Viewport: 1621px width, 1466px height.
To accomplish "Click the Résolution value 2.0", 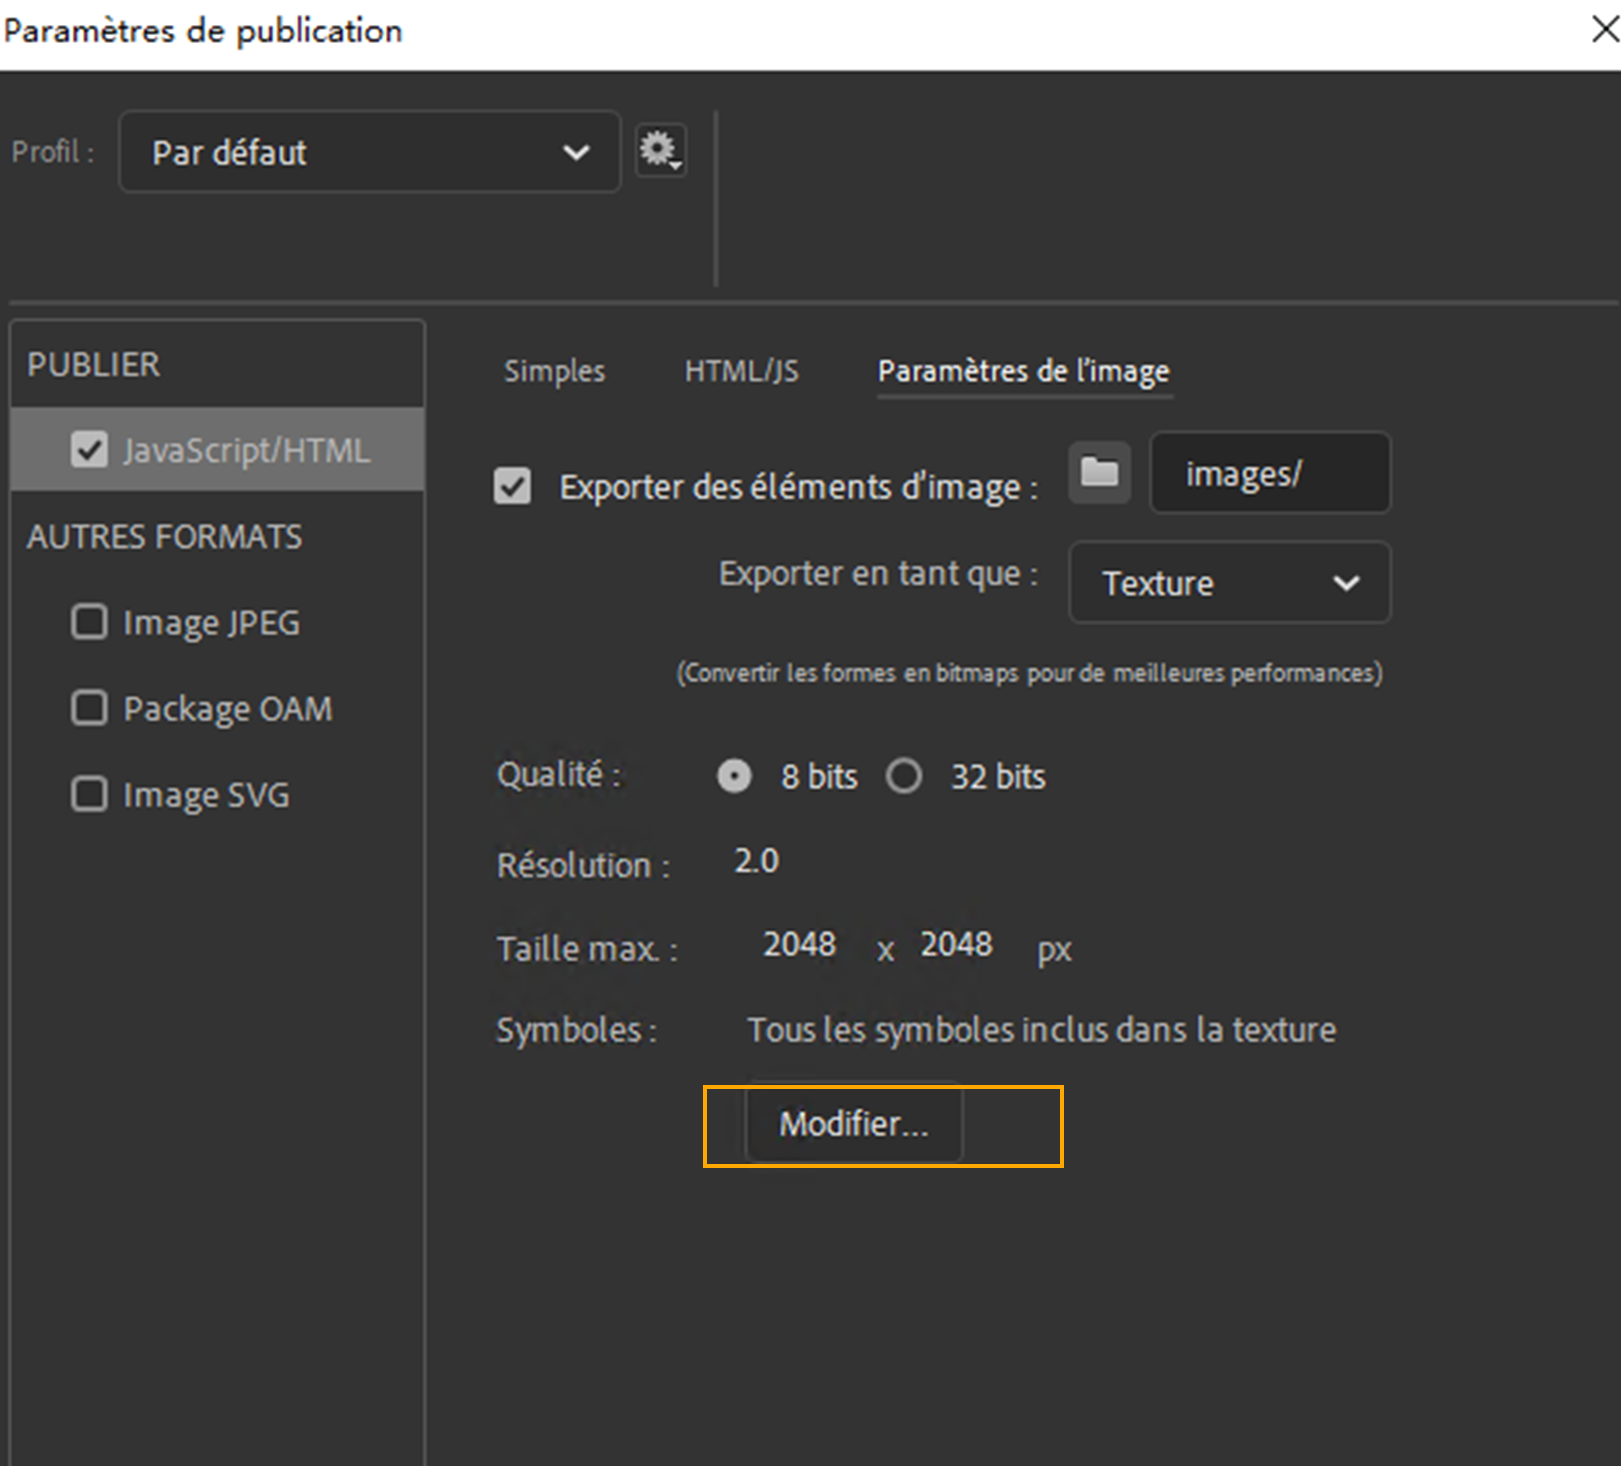I will pos(756,861).
